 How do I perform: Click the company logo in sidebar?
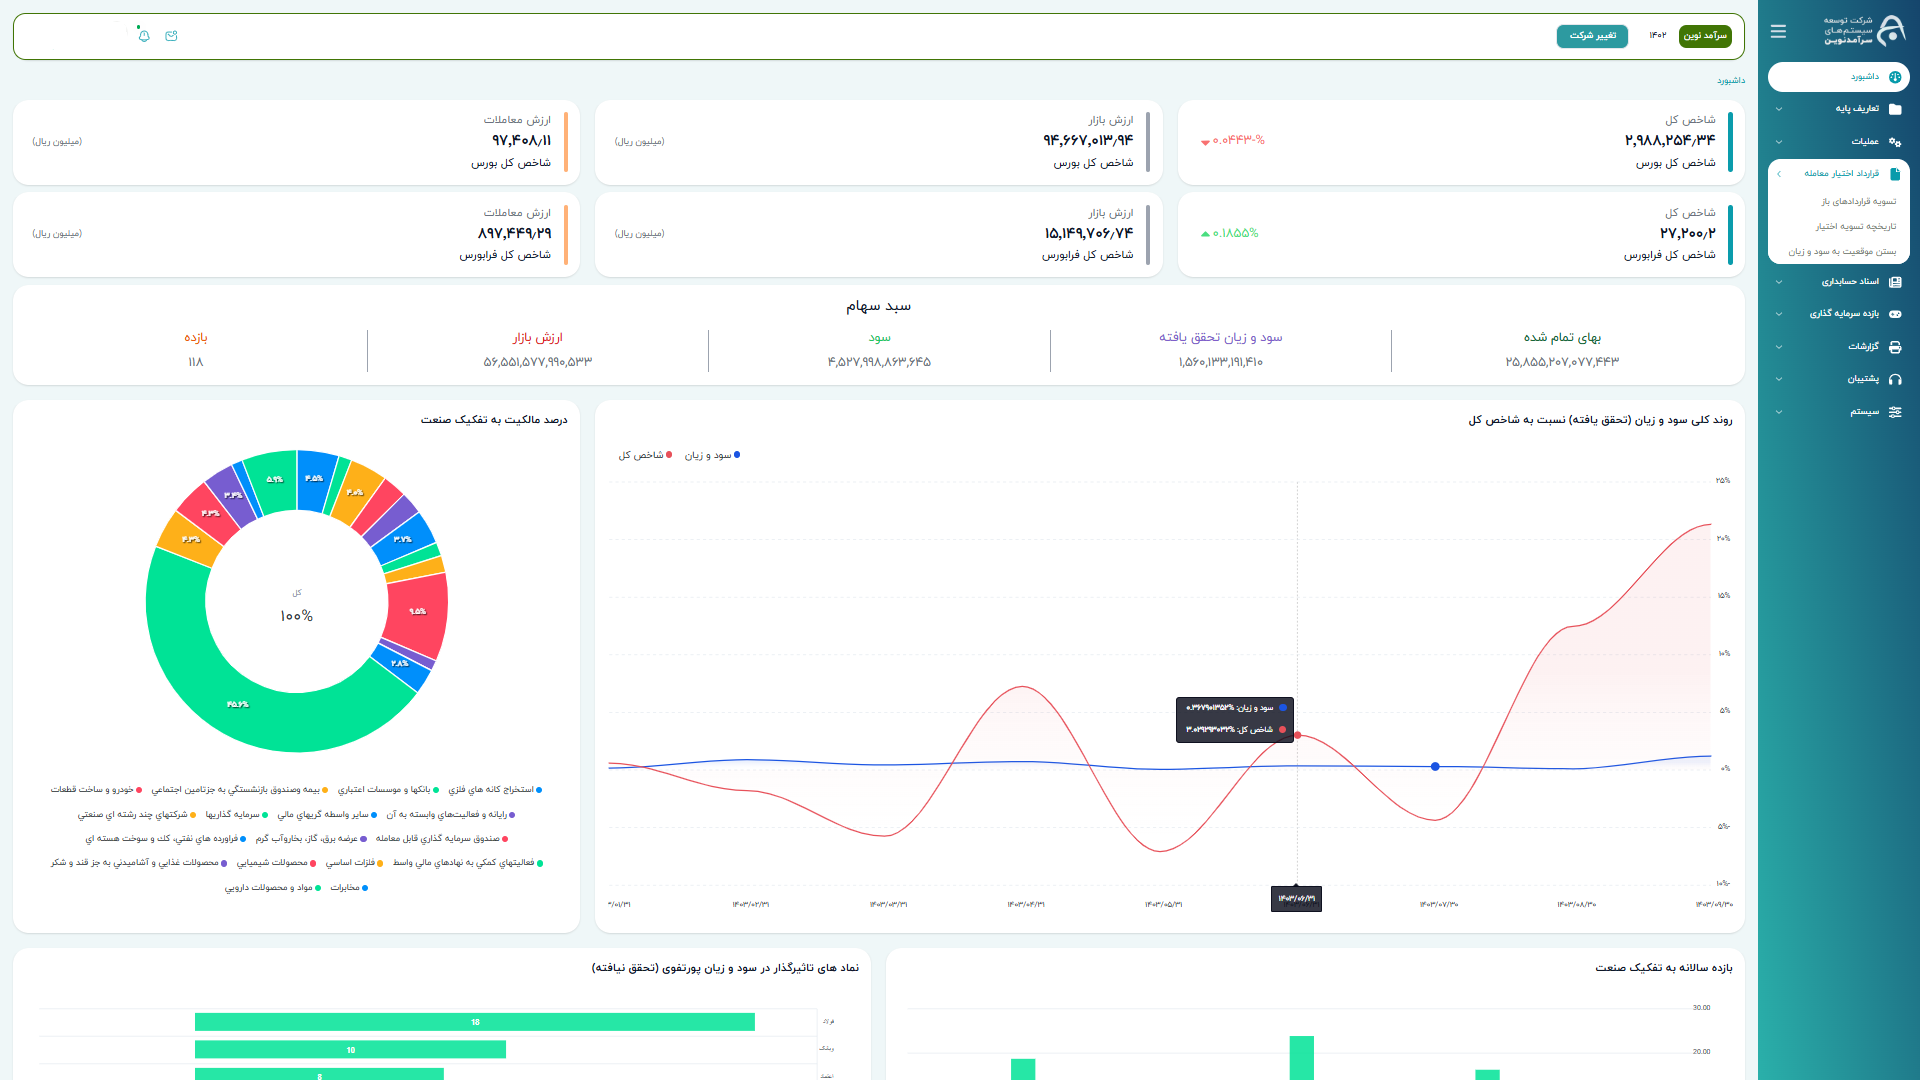(1889, 31)
